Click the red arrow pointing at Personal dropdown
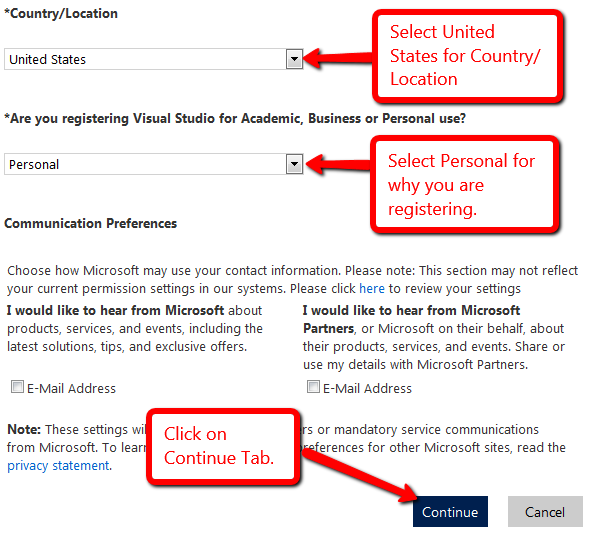 (x=338, y=164)
